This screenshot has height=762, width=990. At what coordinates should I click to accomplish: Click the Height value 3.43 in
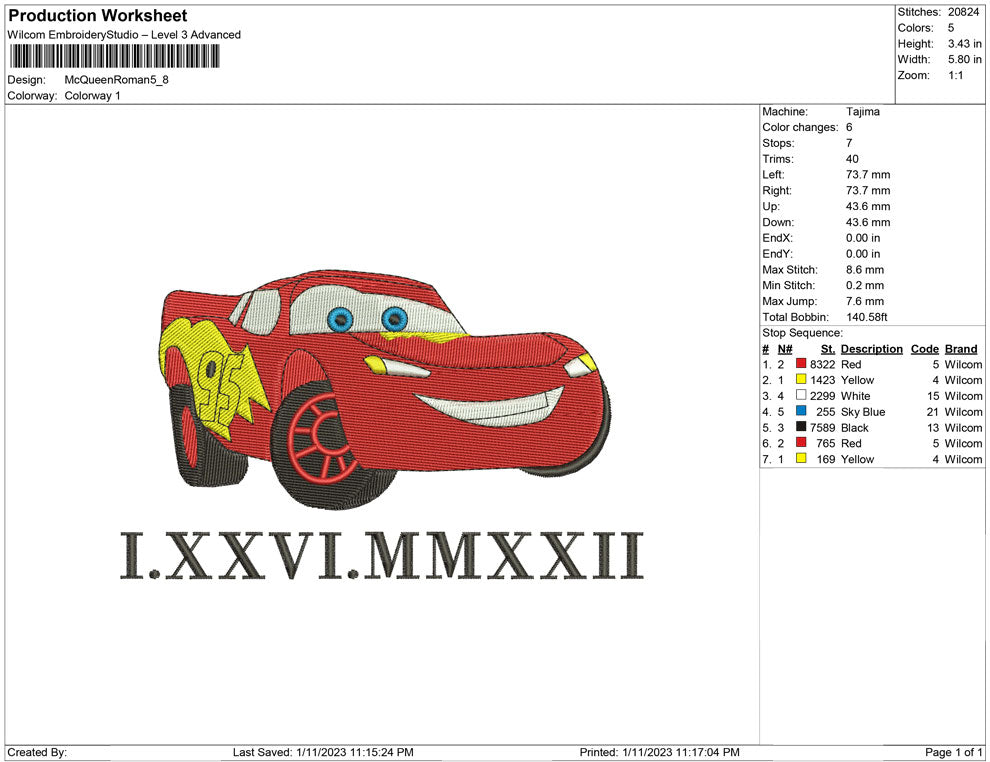[964, 44]
